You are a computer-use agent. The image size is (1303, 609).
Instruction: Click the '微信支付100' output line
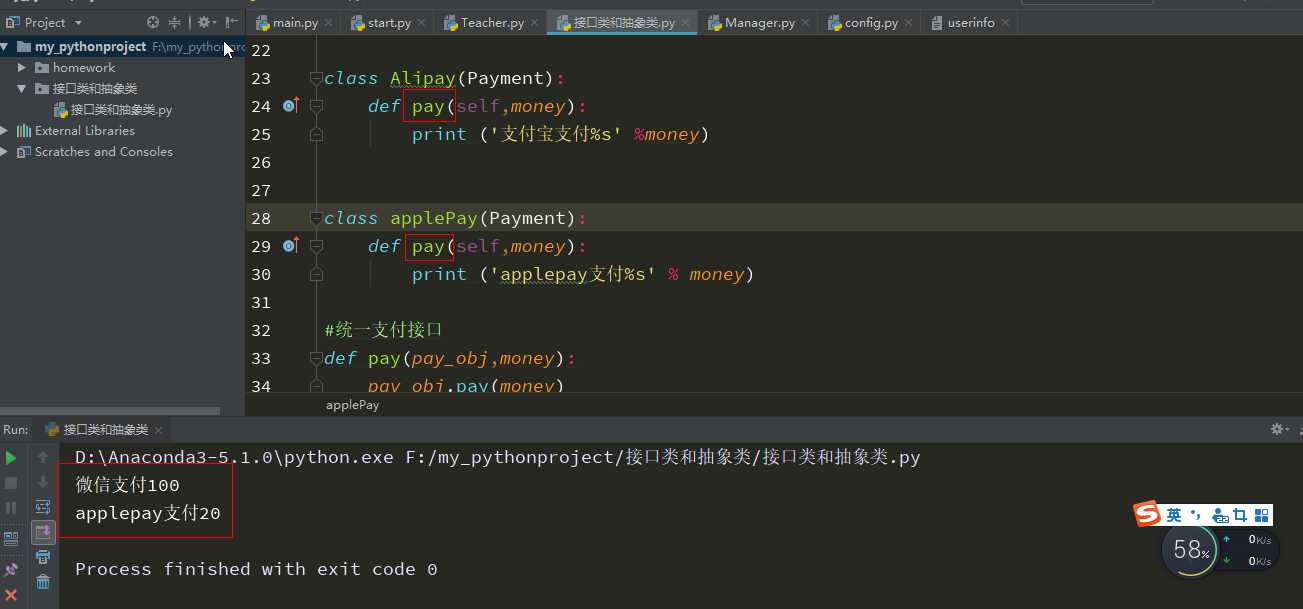click(127, 485)
